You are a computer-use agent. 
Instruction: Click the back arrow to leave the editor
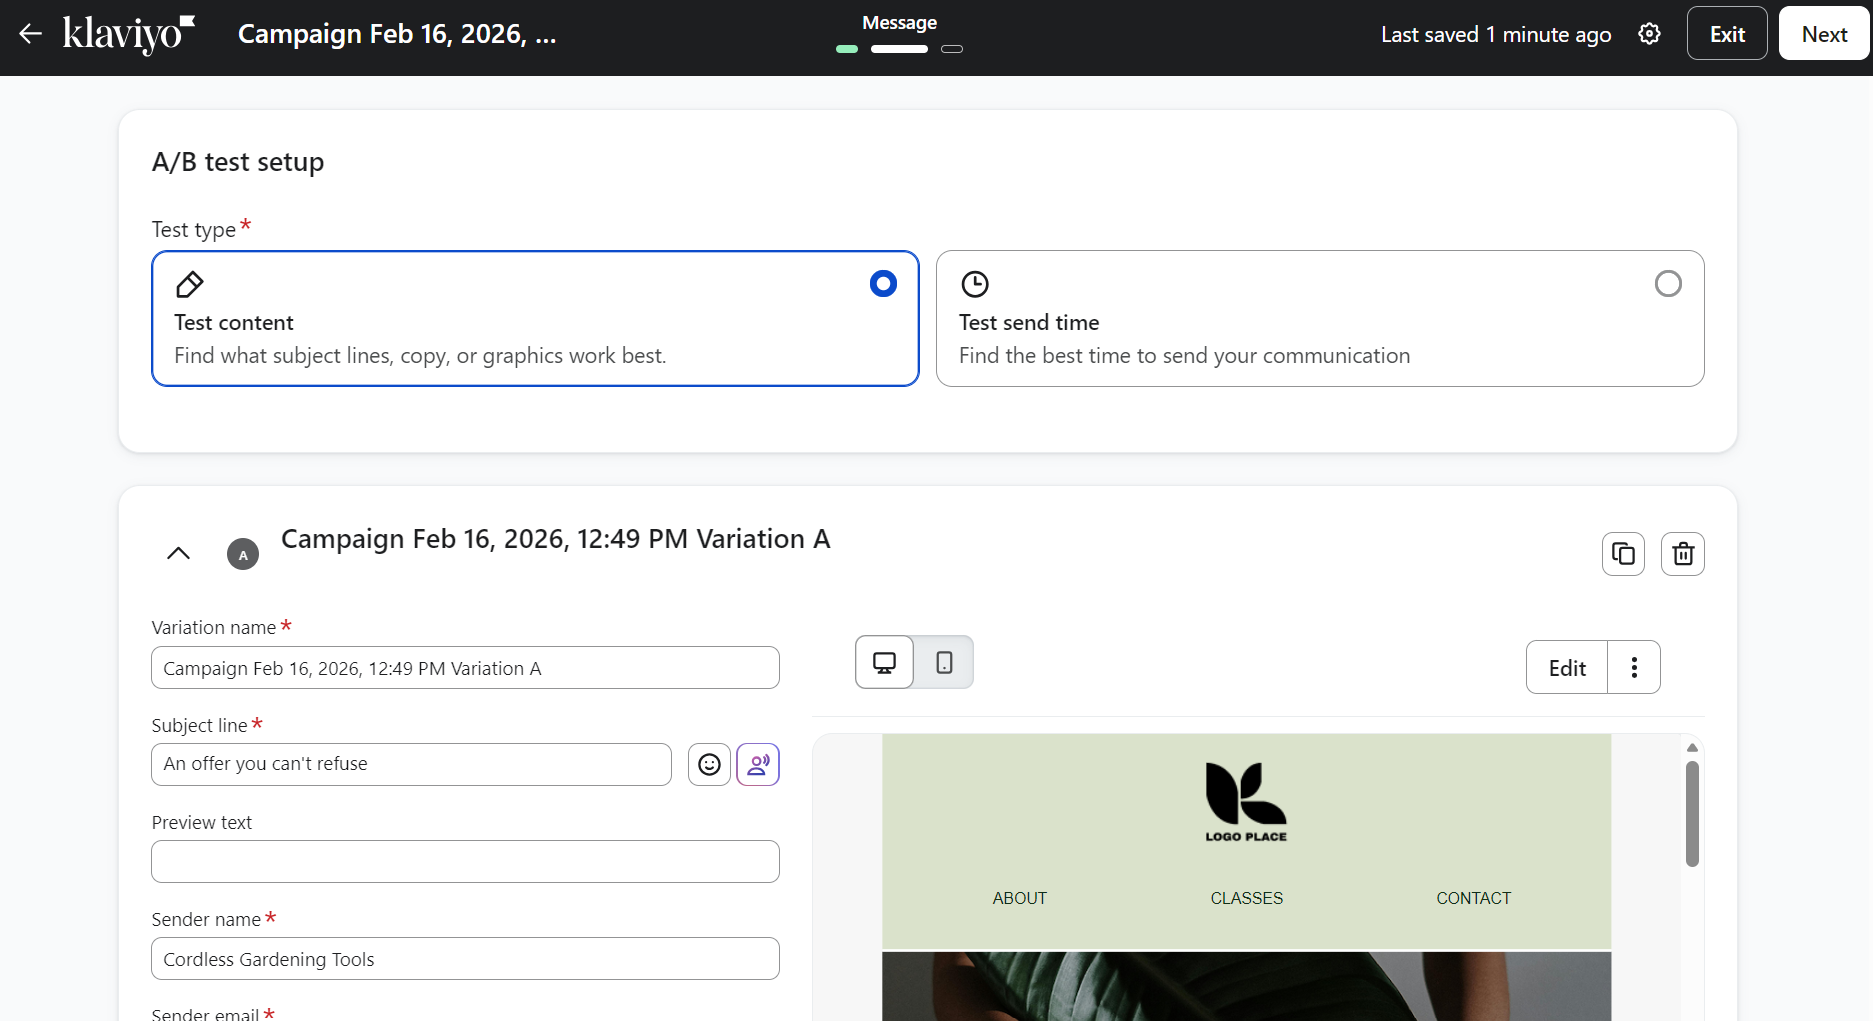[30, 33]
